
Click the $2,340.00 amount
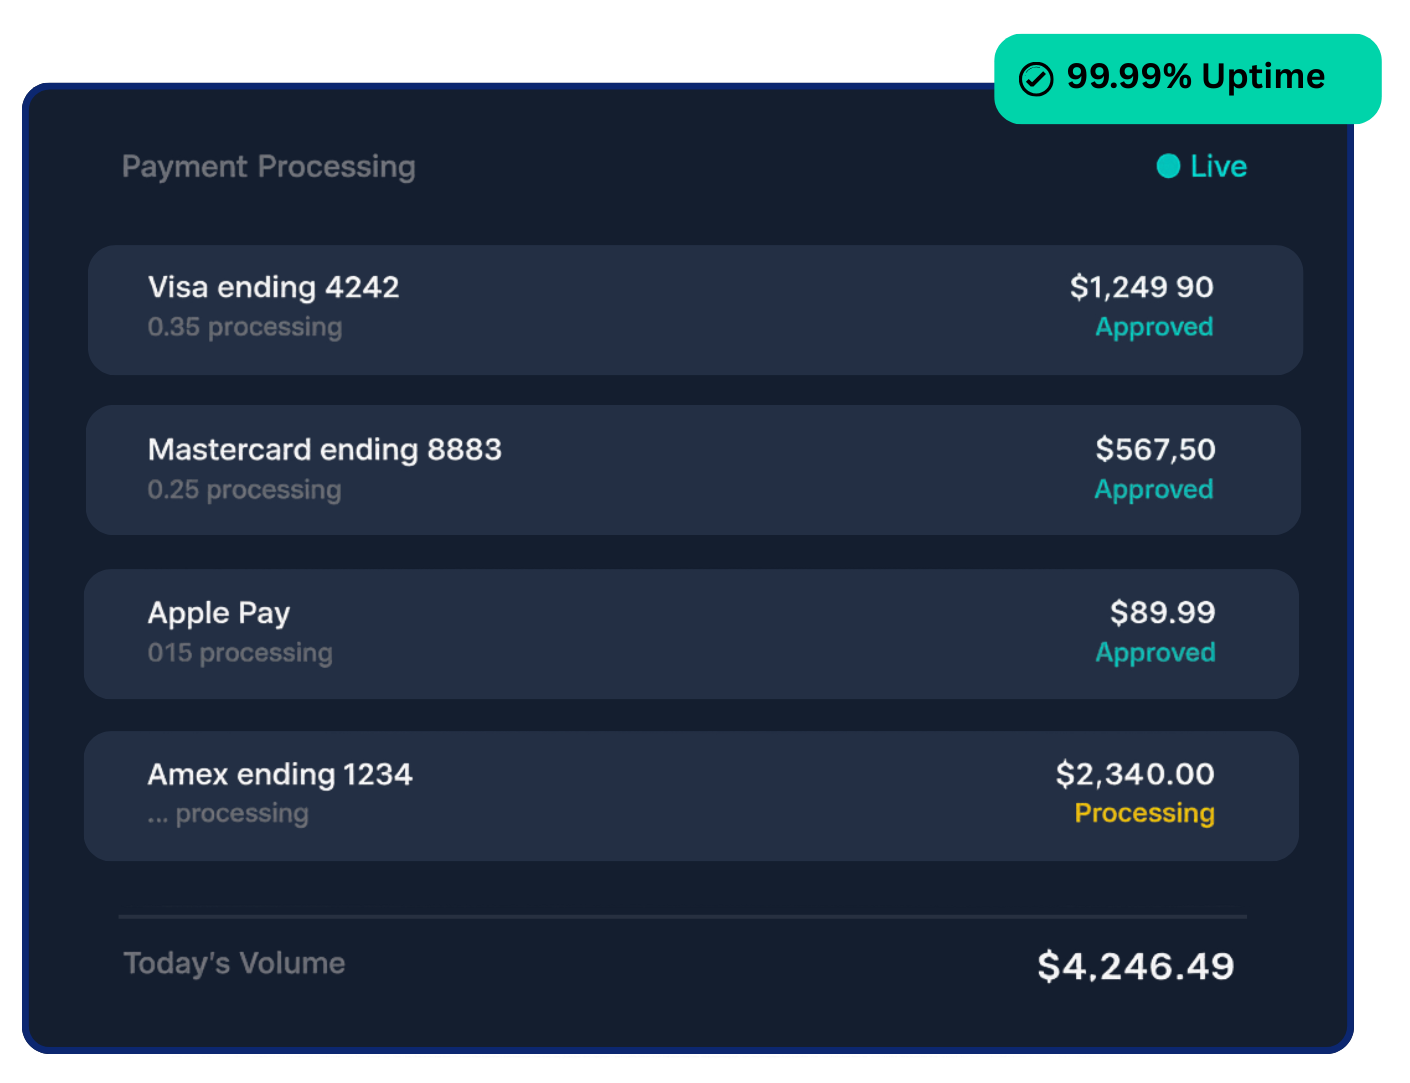pyautogui.click(x=1135, y=774)
